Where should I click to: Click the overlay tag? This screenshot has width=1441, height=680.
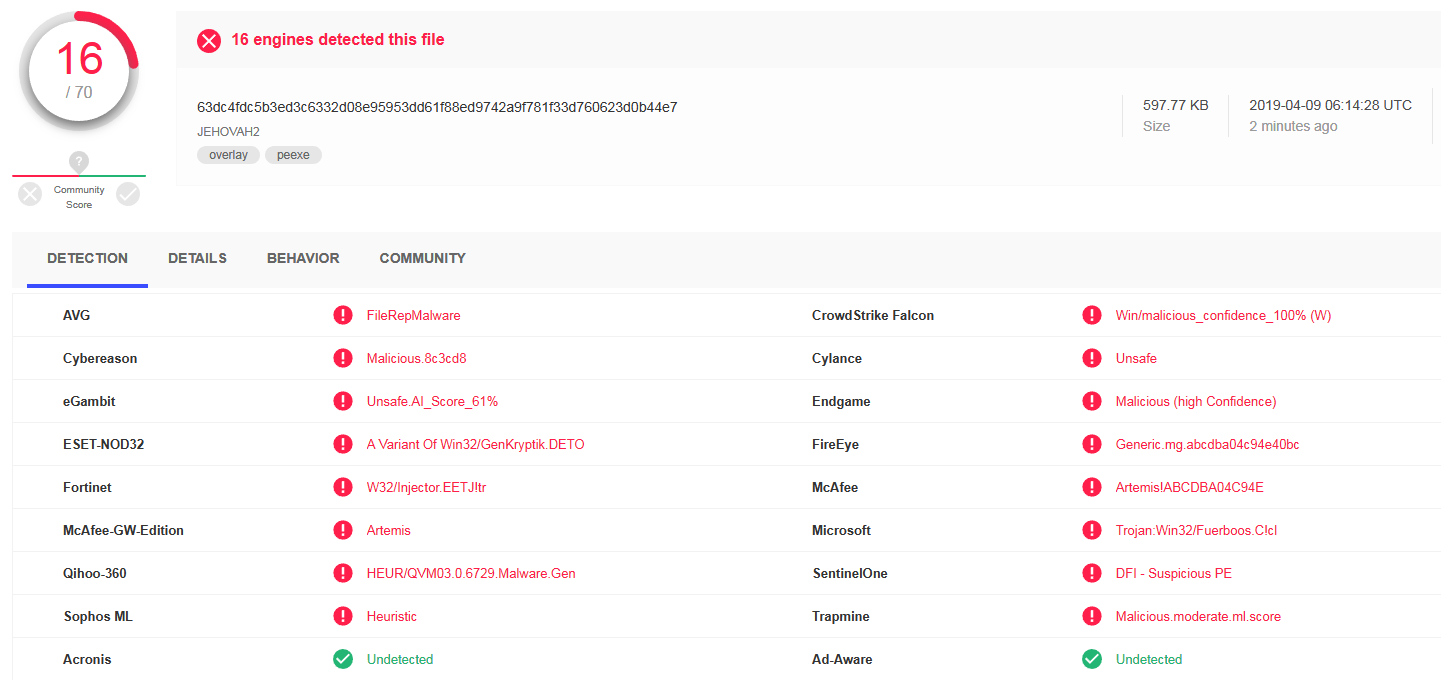[228, 155]
